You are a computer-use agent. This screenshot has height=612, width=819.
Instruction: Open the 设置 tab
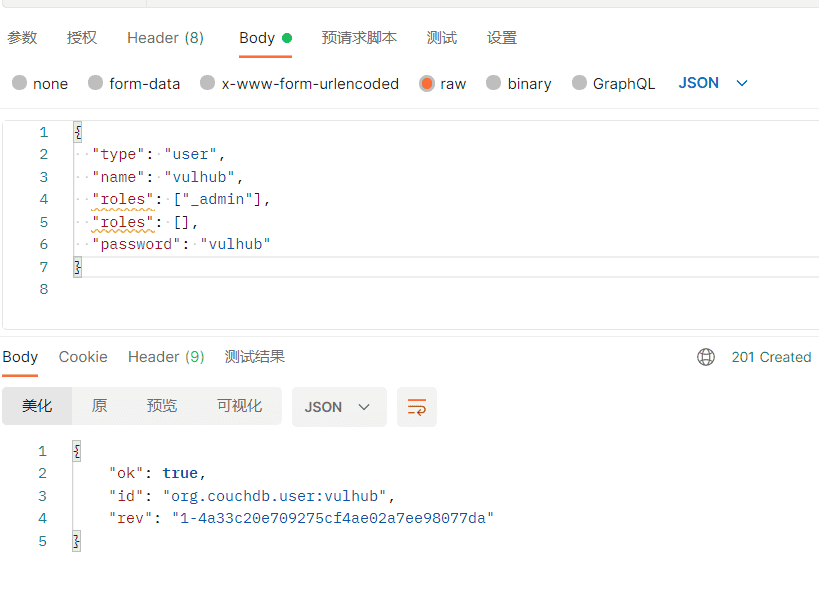point(502,38)
